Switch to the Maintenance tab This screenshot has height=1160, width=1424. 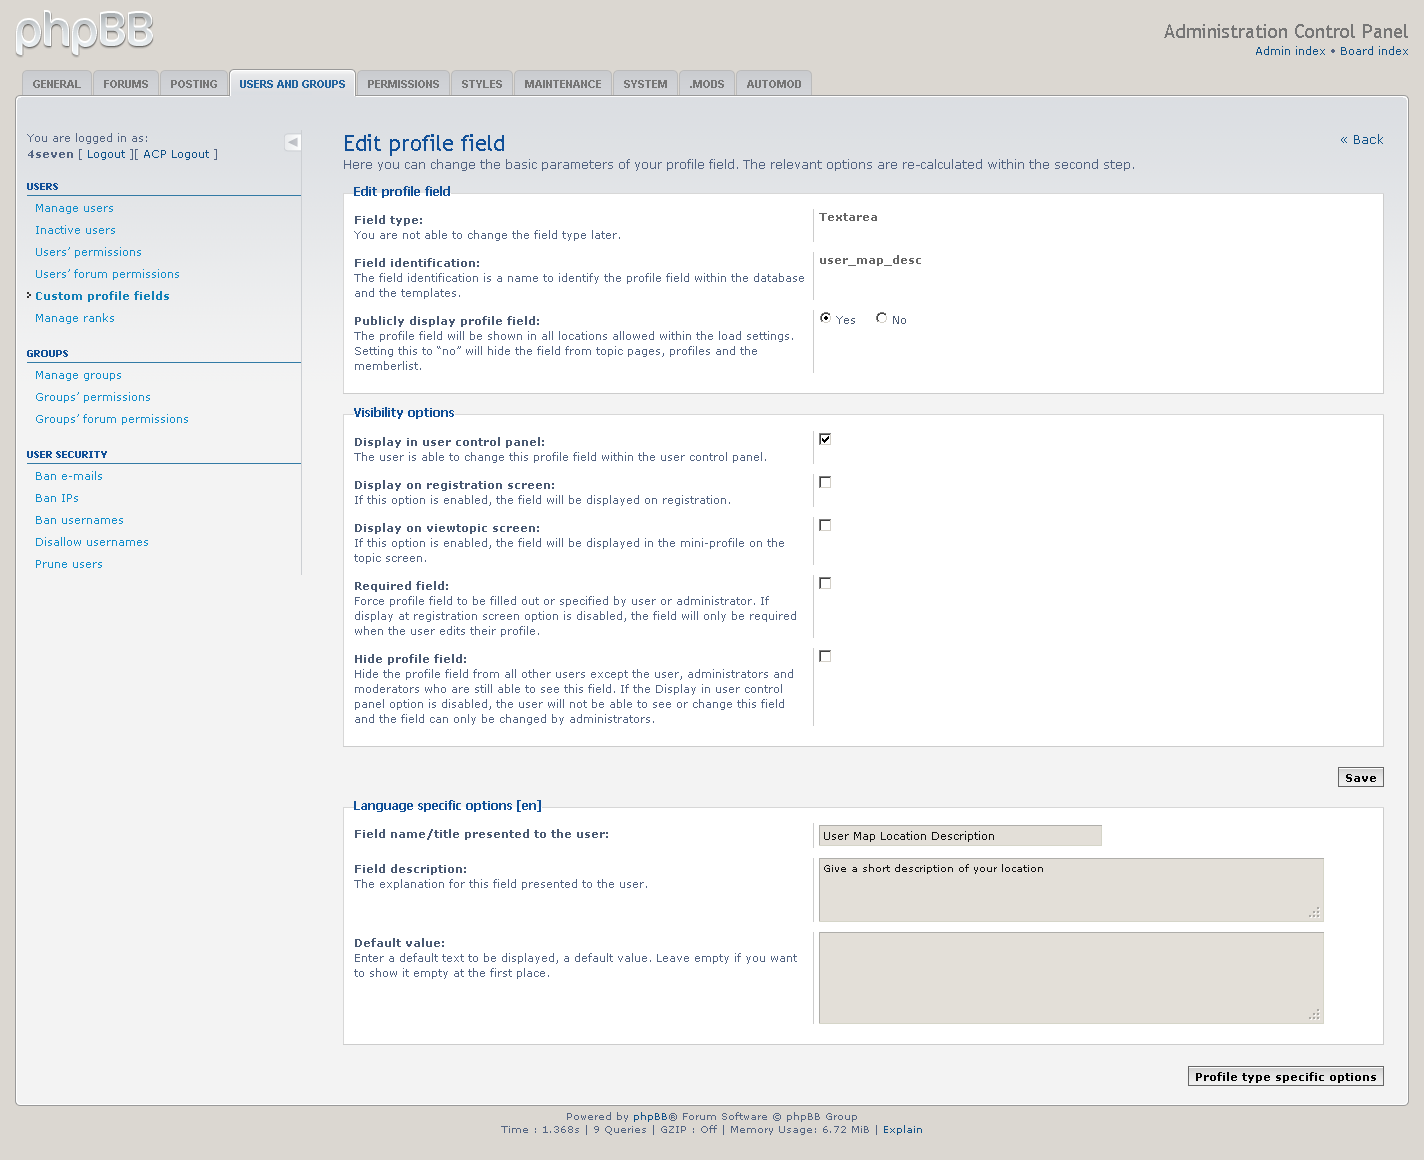pos(562,84)
